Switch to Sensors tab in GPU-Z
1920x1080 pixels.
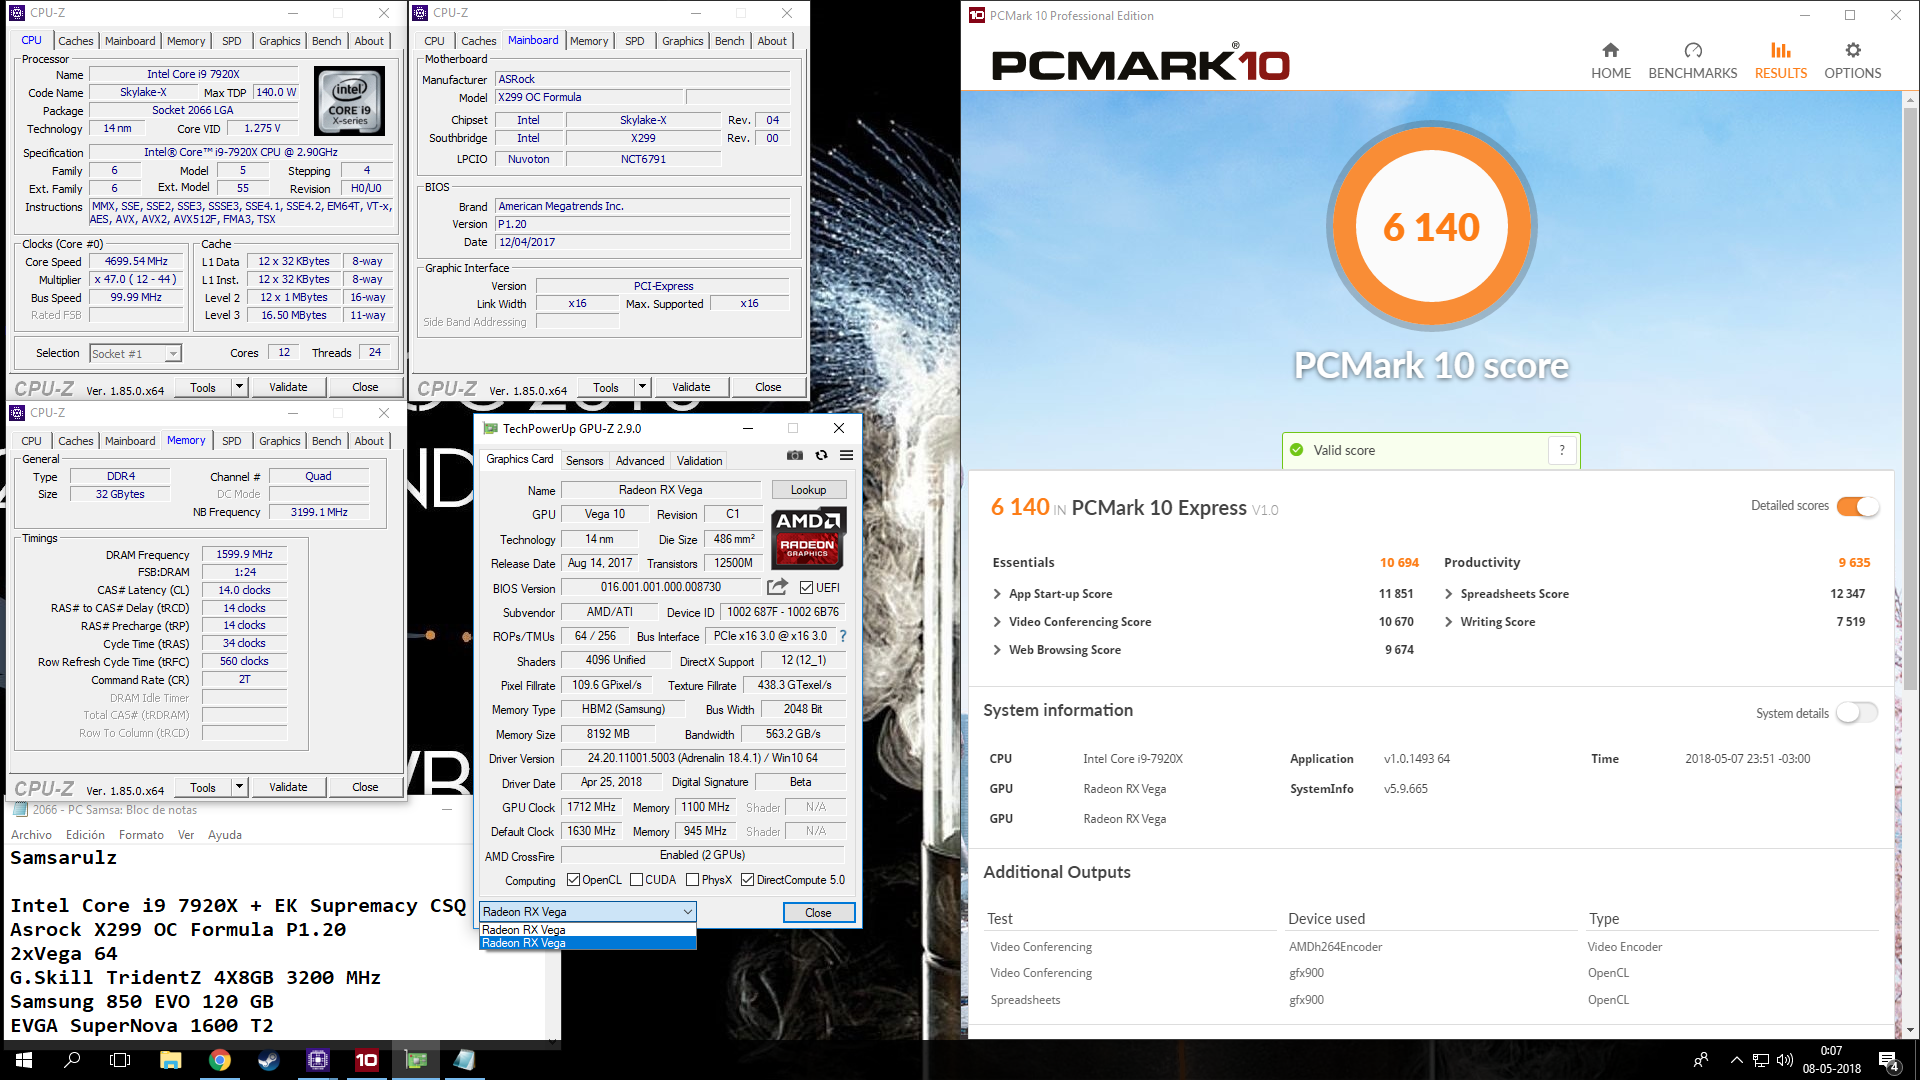point(584,461)
